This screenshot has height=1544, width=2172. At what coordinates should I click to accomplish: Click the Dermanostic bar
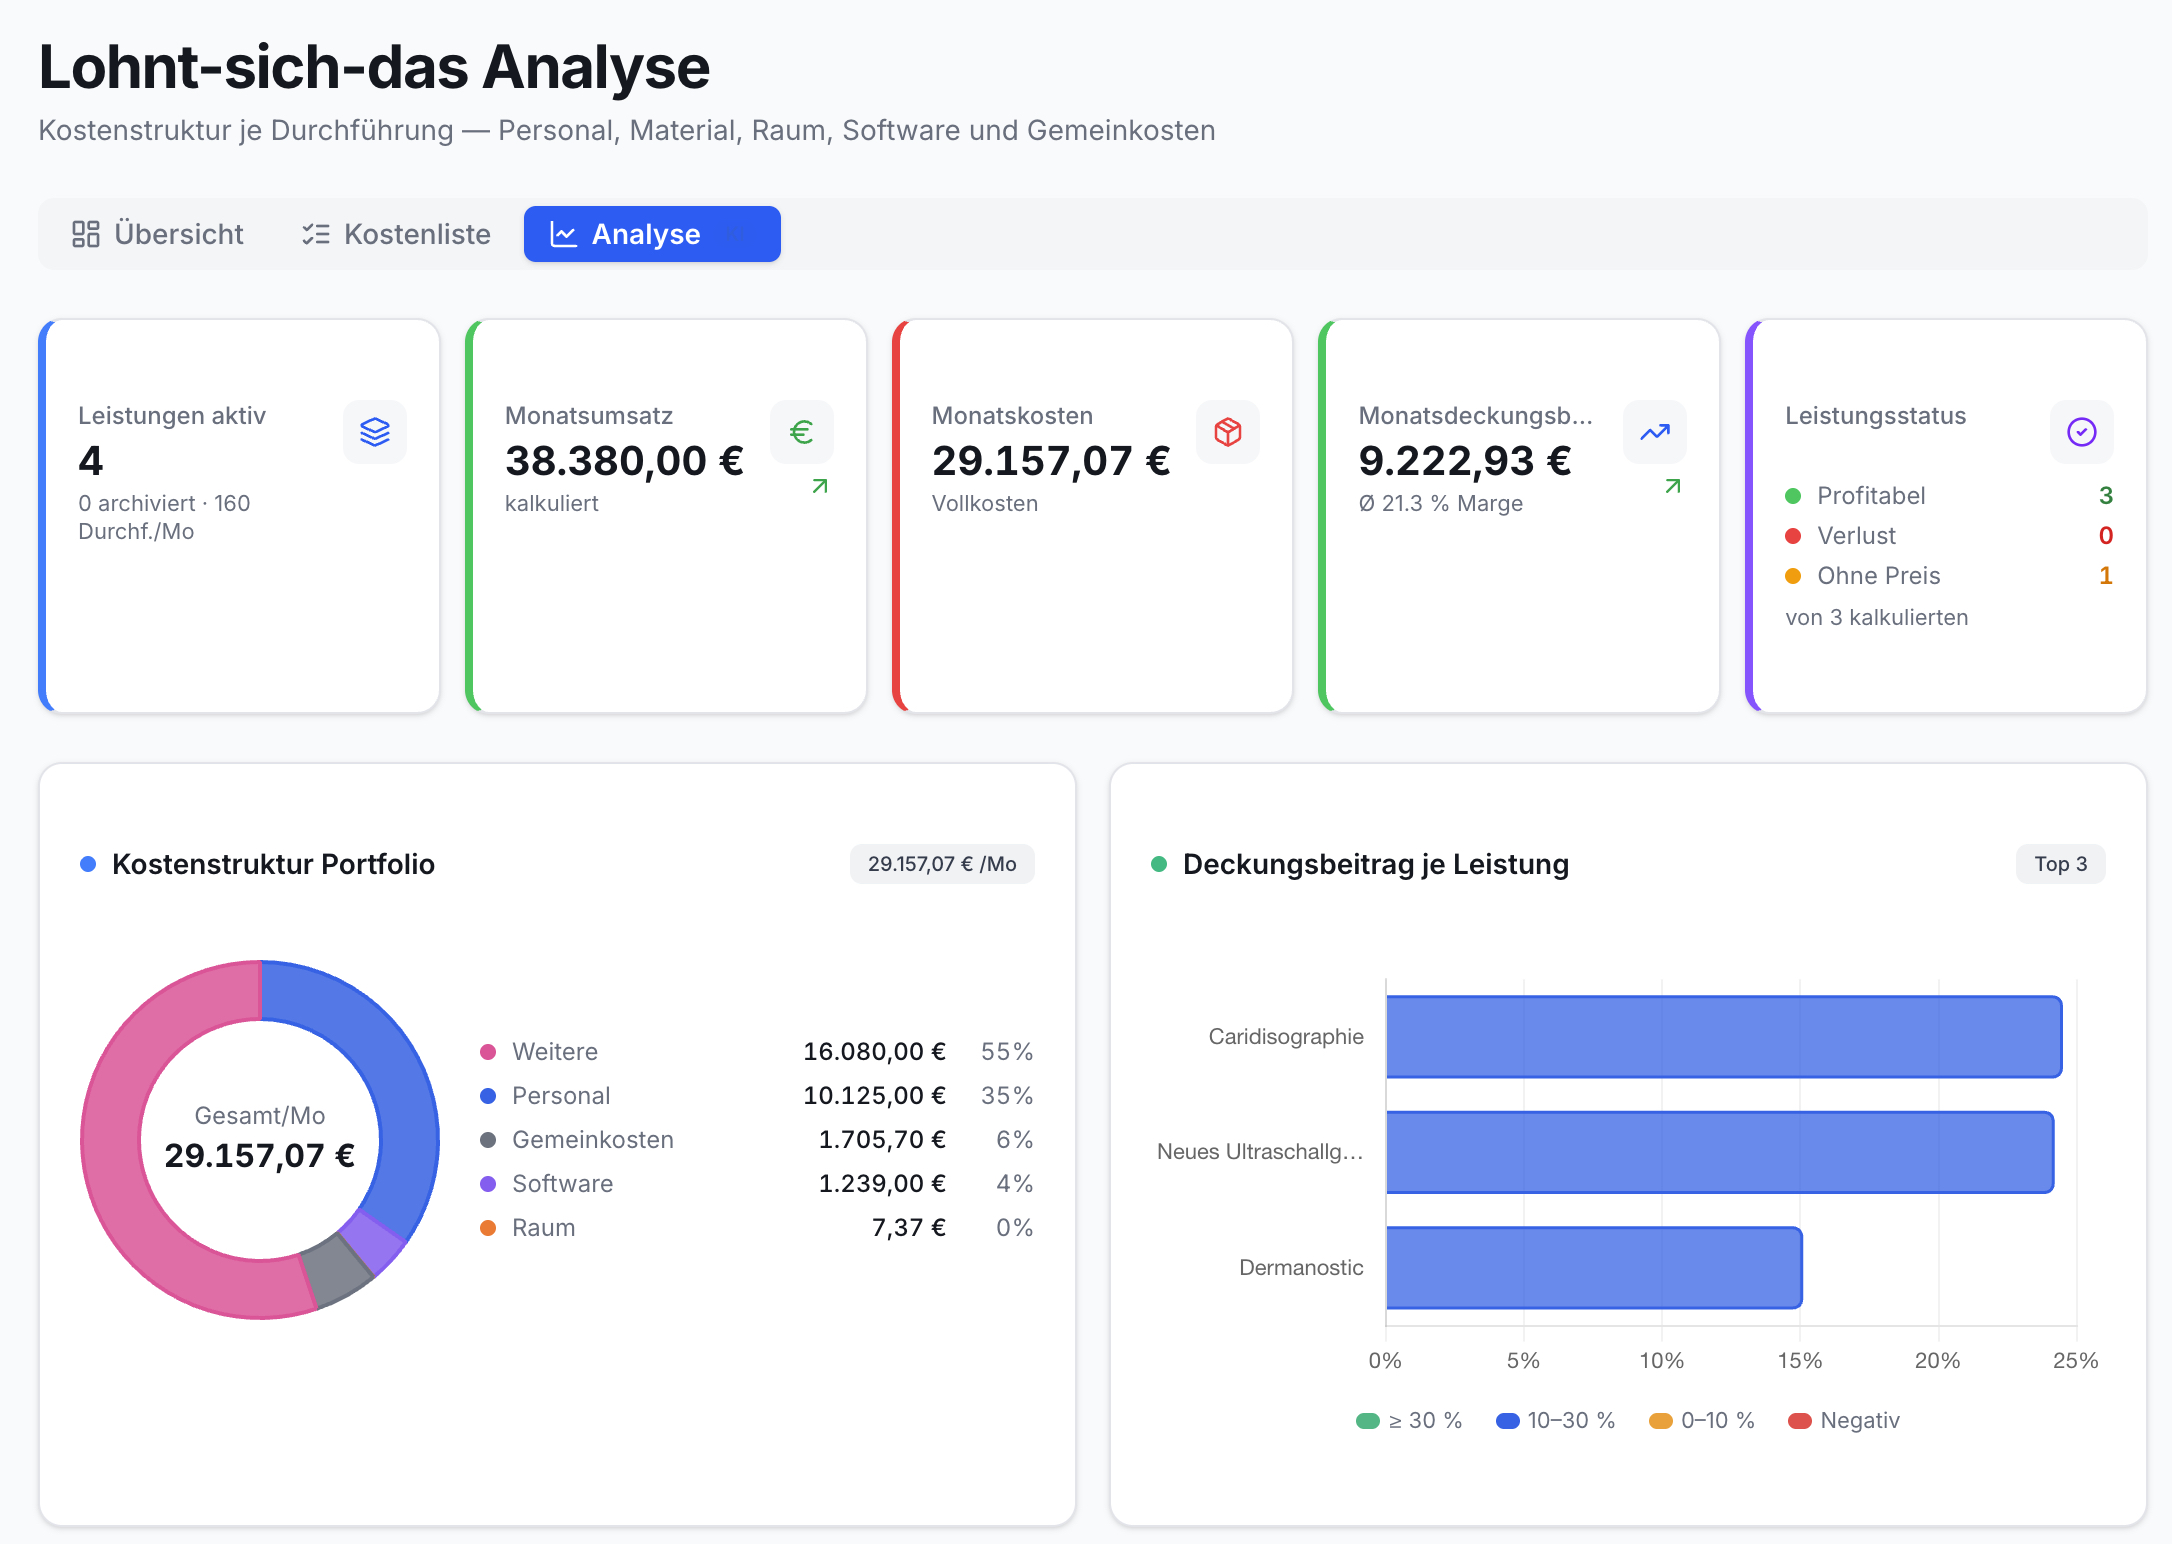1594,1268
